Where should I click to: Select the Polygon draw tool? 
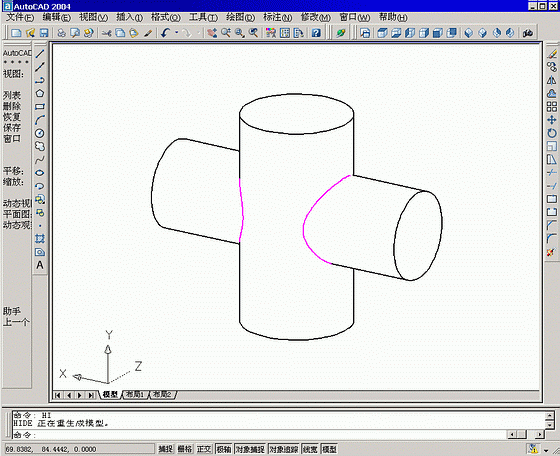(x=40, y=94)
